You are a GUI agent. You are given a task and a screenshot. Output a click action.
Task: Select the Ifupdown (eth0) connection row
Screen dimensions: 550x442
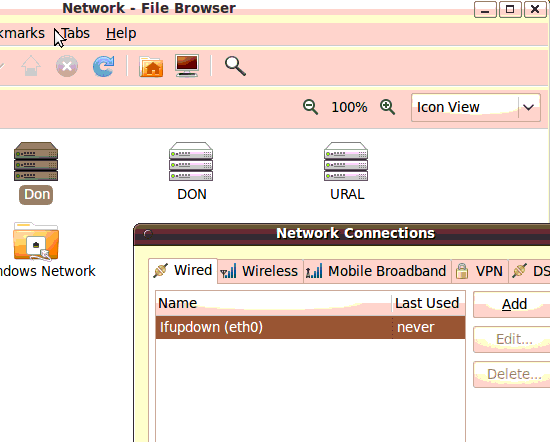[x=310, y=327]
